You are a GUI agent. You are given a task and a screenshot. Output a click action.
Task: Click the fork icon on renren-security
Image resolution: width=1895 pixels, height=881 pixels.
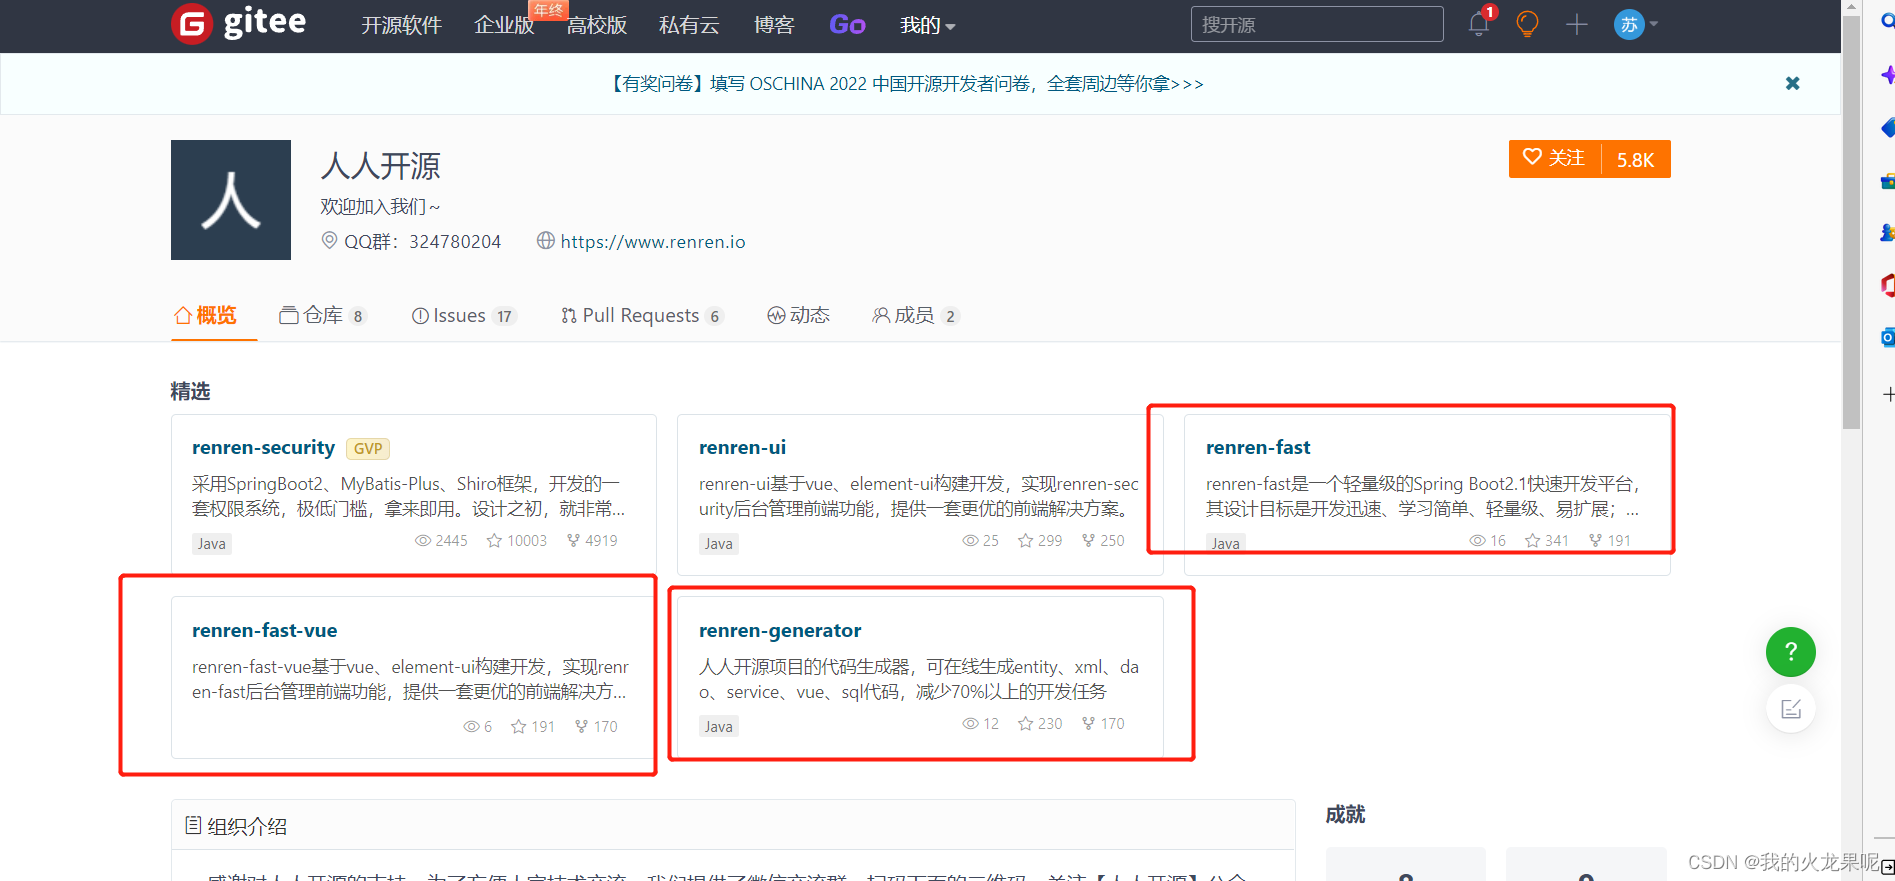point(573,540)
